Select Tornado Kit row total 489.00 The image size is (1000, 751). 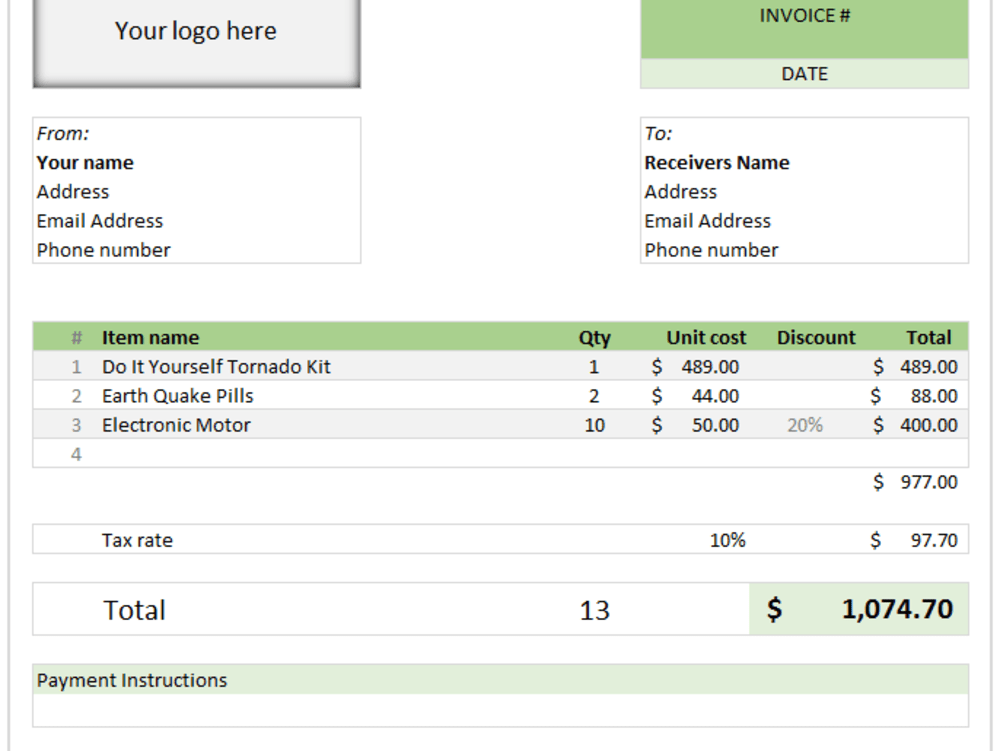tap(915, 367)
